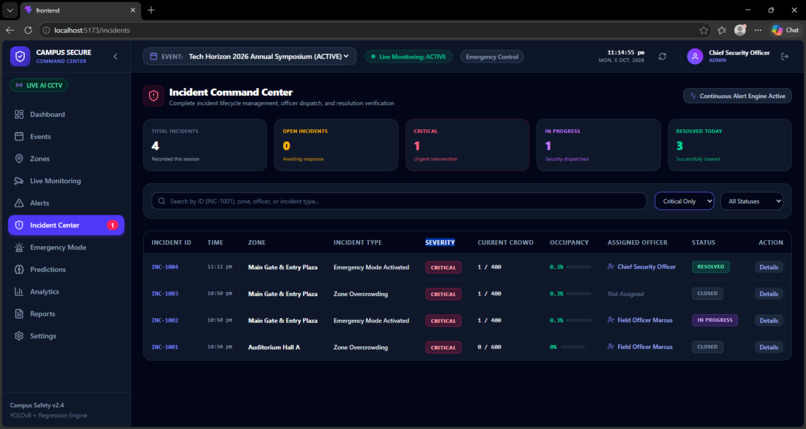The height and width of the screenshot is (429, 806).
Task: Open the Alerts page
Action: [x=66, y=203]
